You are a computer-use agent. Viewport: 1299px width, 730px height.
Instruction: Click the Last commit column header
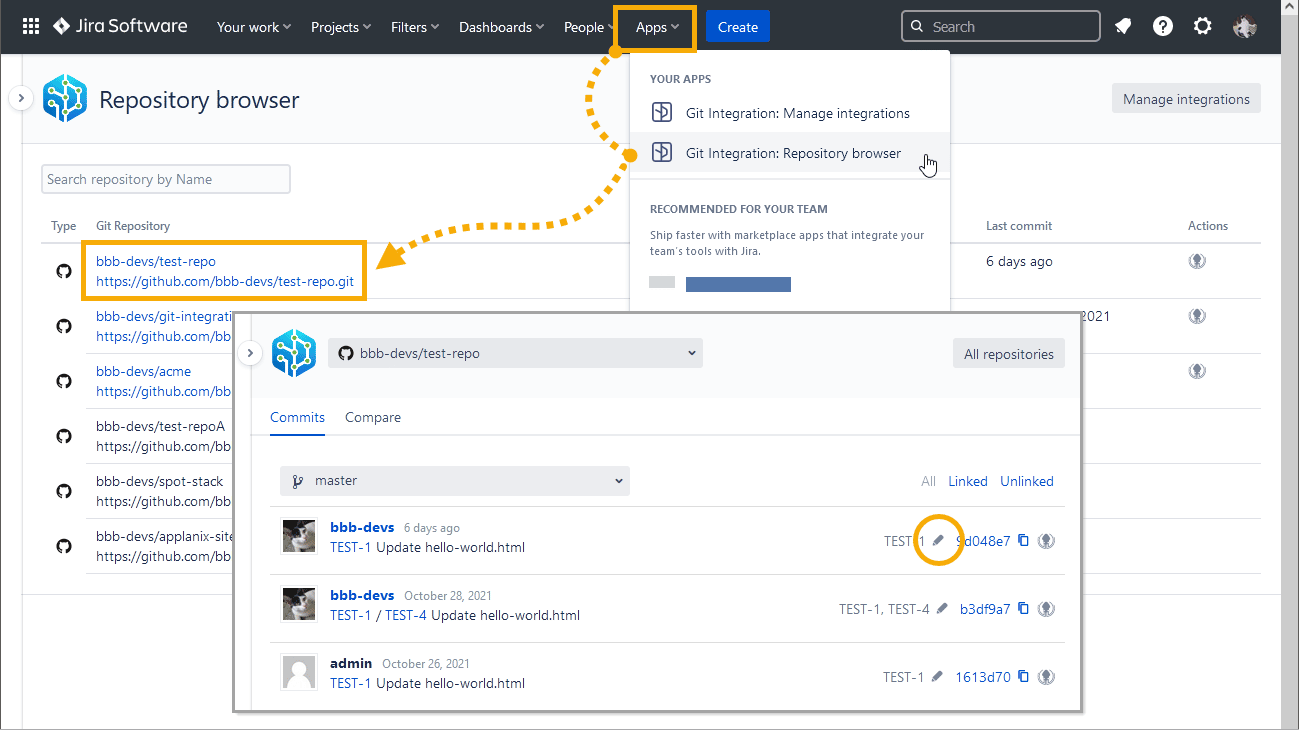[x=1019, y=226]
